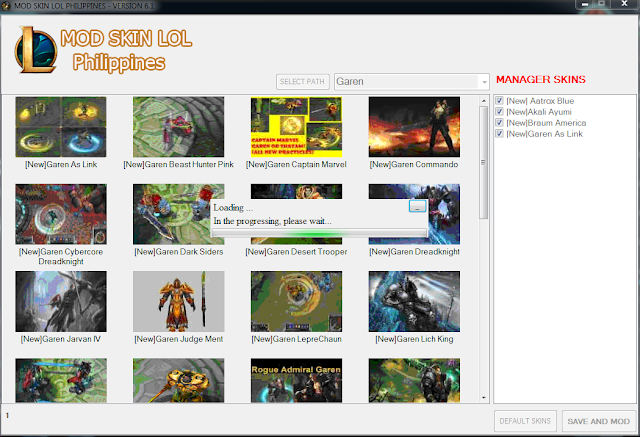Click the [New]Garen Commando label text
Viewport: 640px width, 437px height.
[414, 164]
